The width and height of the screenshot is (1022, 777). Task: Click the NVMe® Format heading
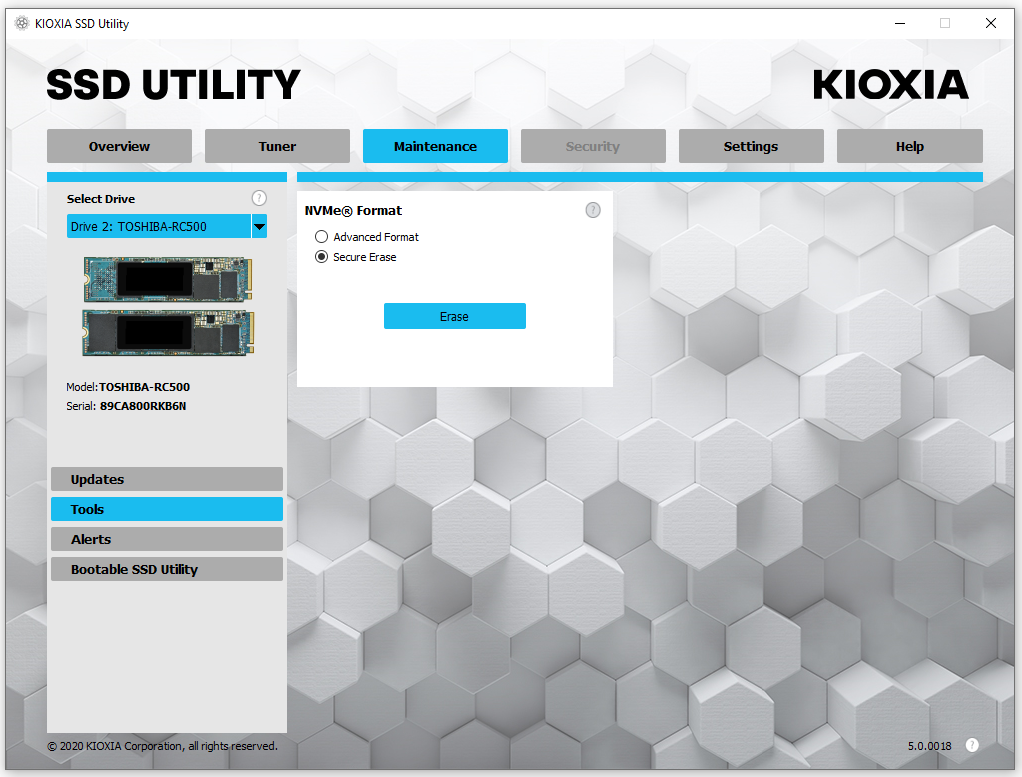[353, 211]
